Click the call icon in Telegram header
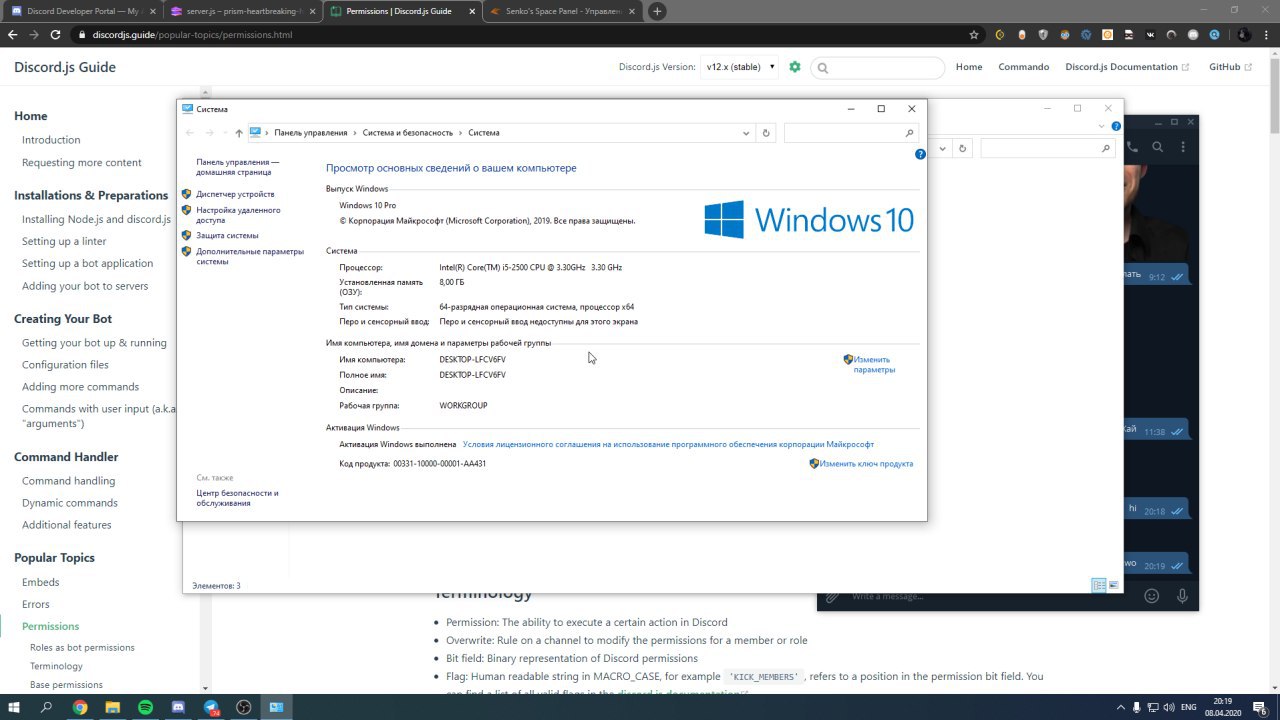 (1132, 147)
